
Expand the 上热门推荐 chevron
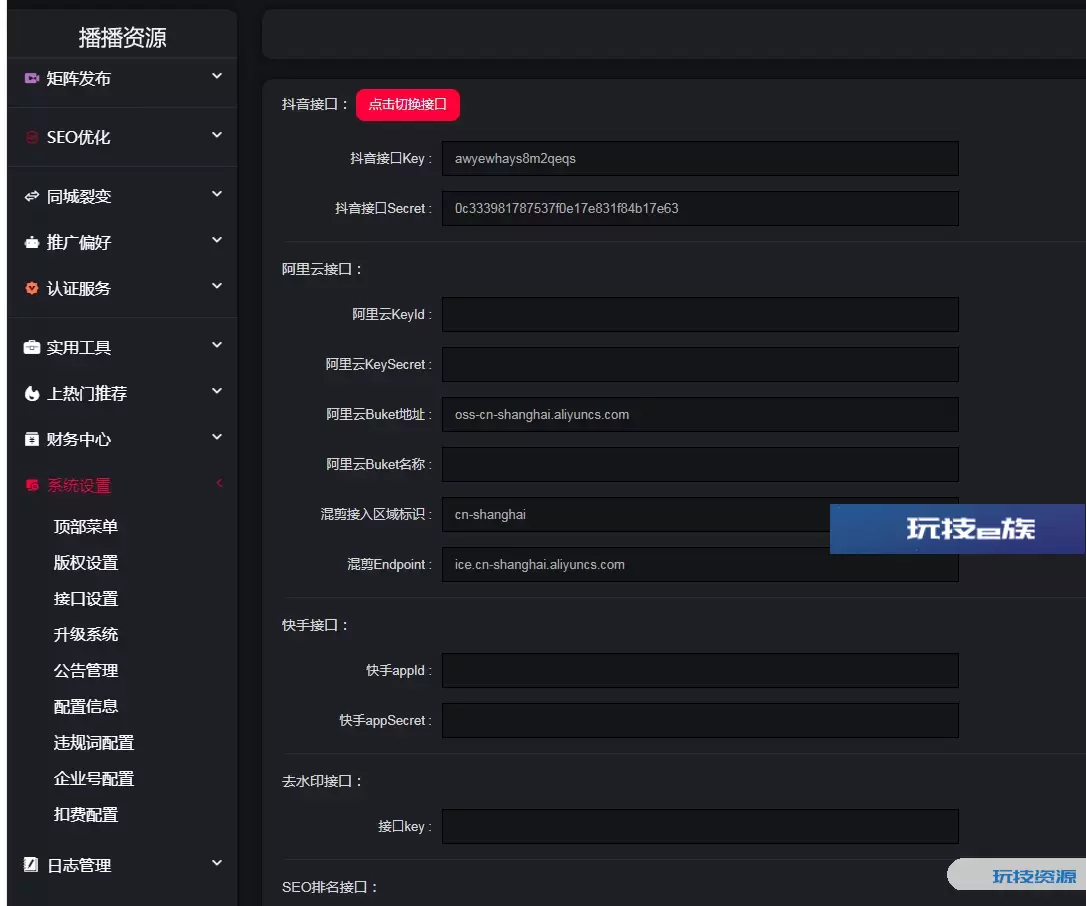217,391
